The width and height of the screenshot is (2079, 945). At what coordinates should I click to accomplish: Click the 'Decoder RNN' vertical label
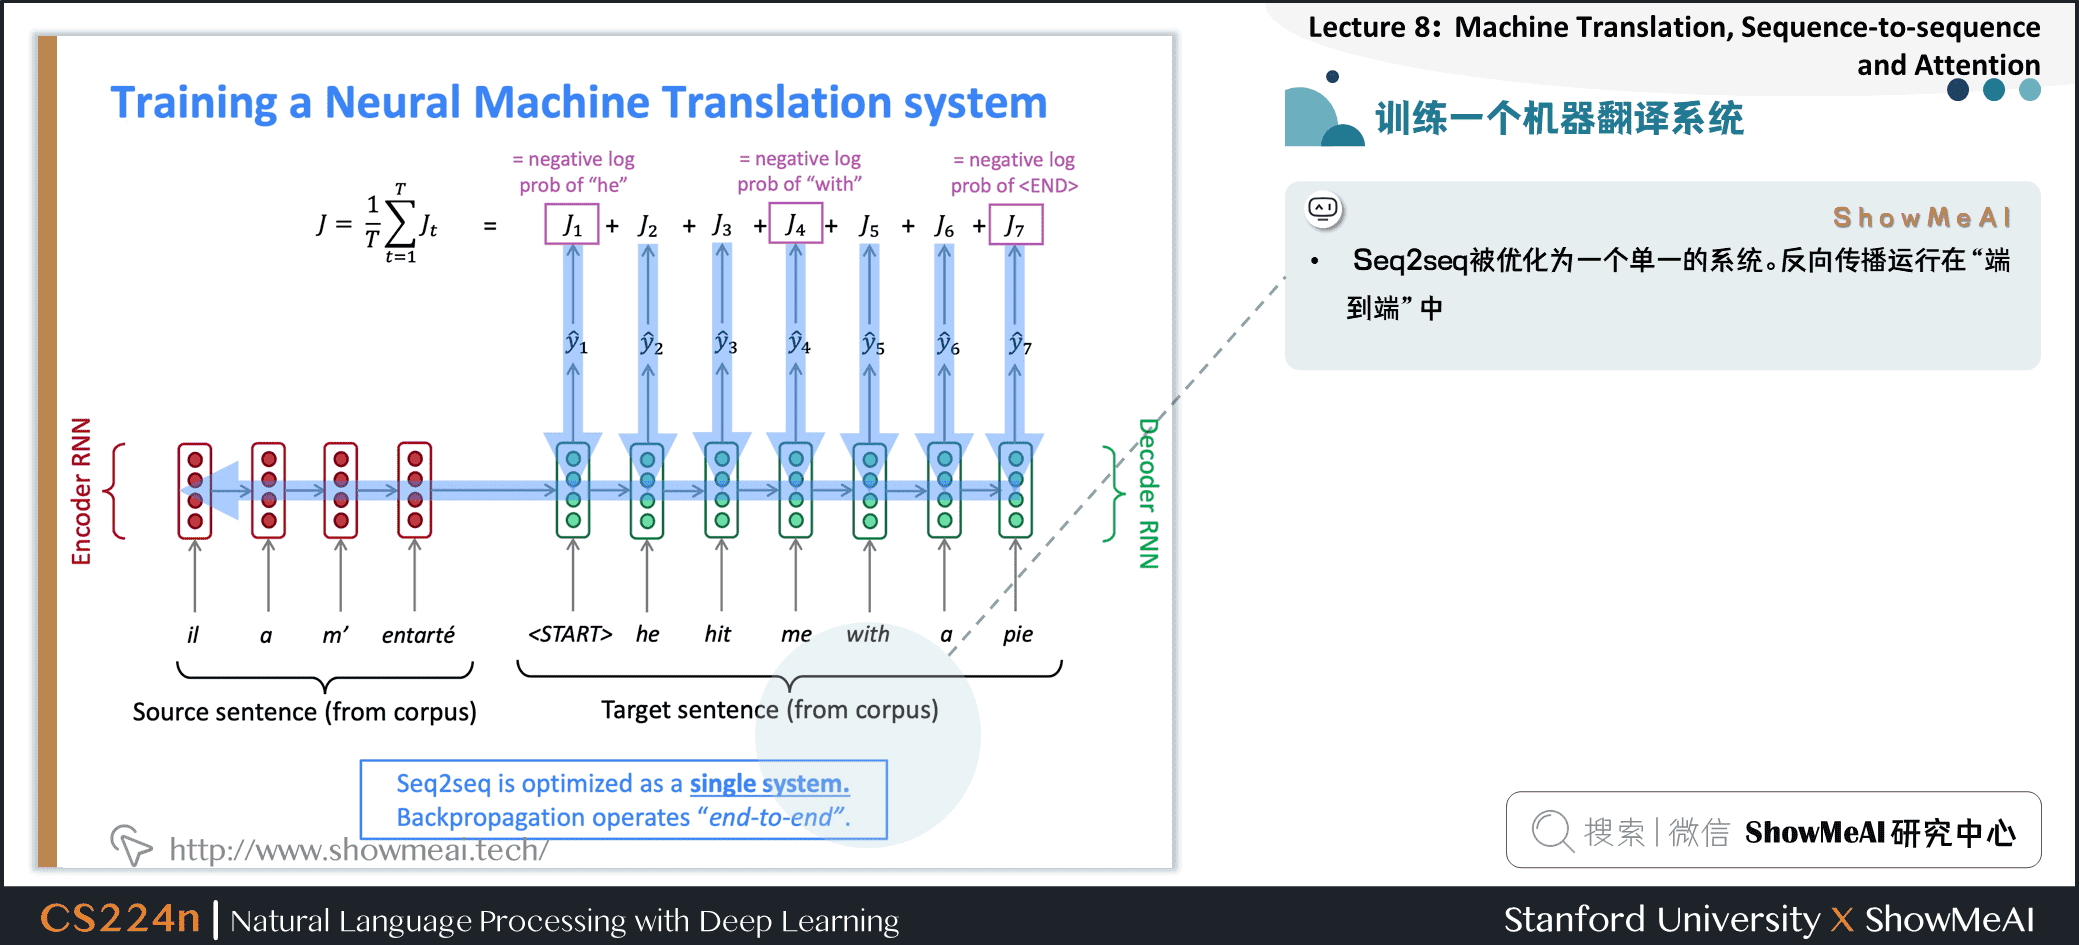click(1149, 493)
